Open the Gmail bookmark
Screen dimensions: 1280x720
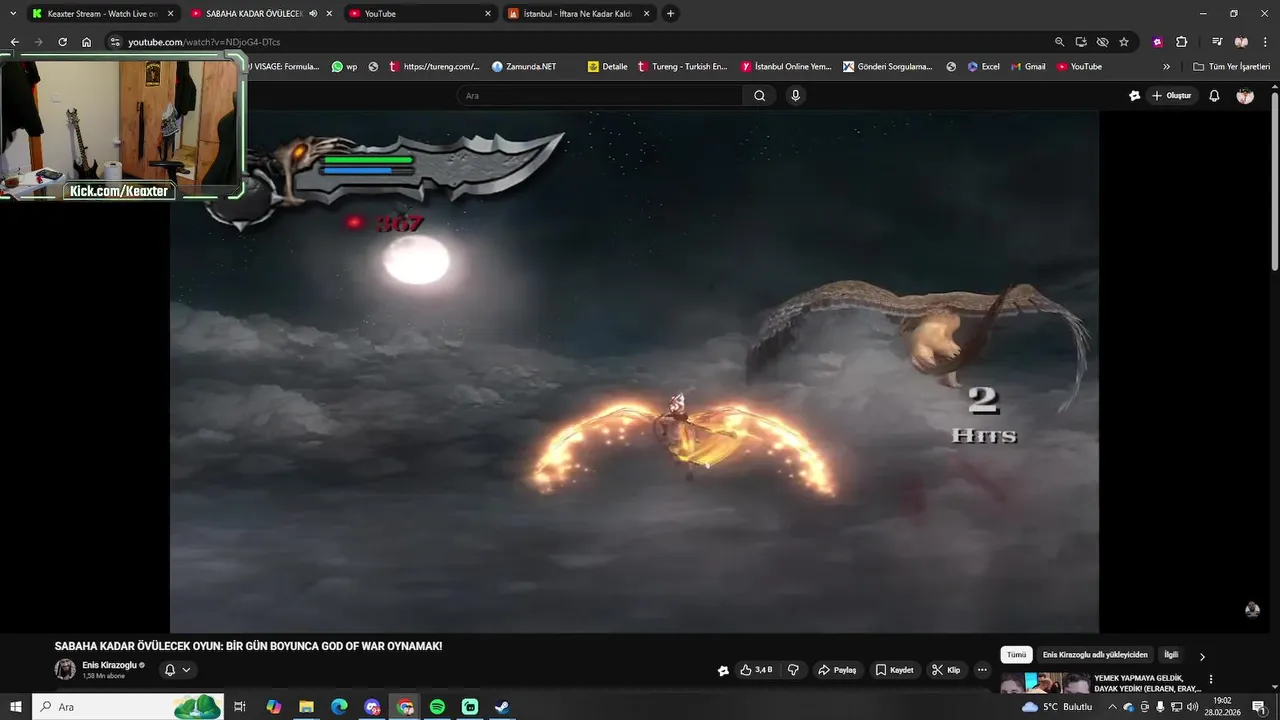click(x=1027, y=67)
